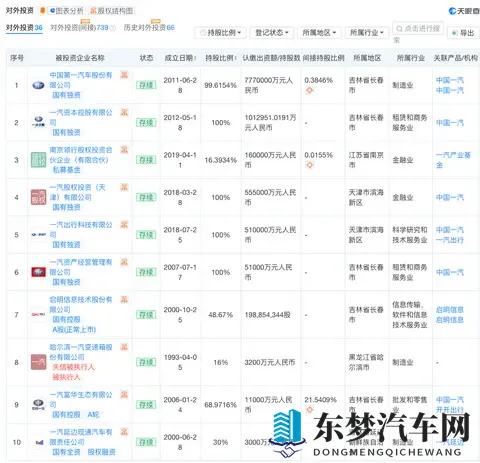Open 一汽股权投资（天津）有限公司 link
The image size is (480, 463).
pyautogui.click(x=77, y=192)
